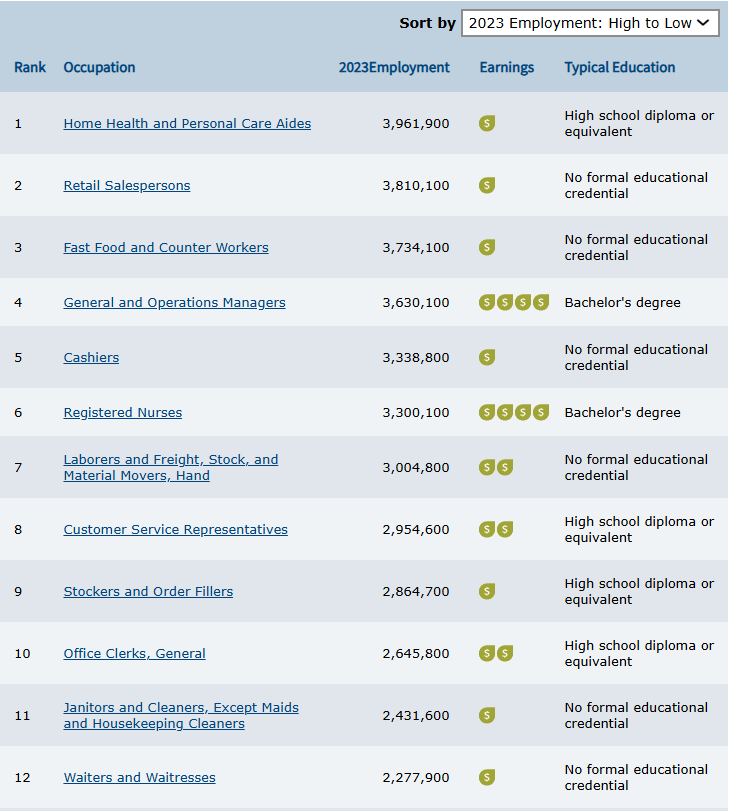This screenshot has height=811, width=746.
Task: Click second dollar icon in Laborers row
Action: [505, 468]
